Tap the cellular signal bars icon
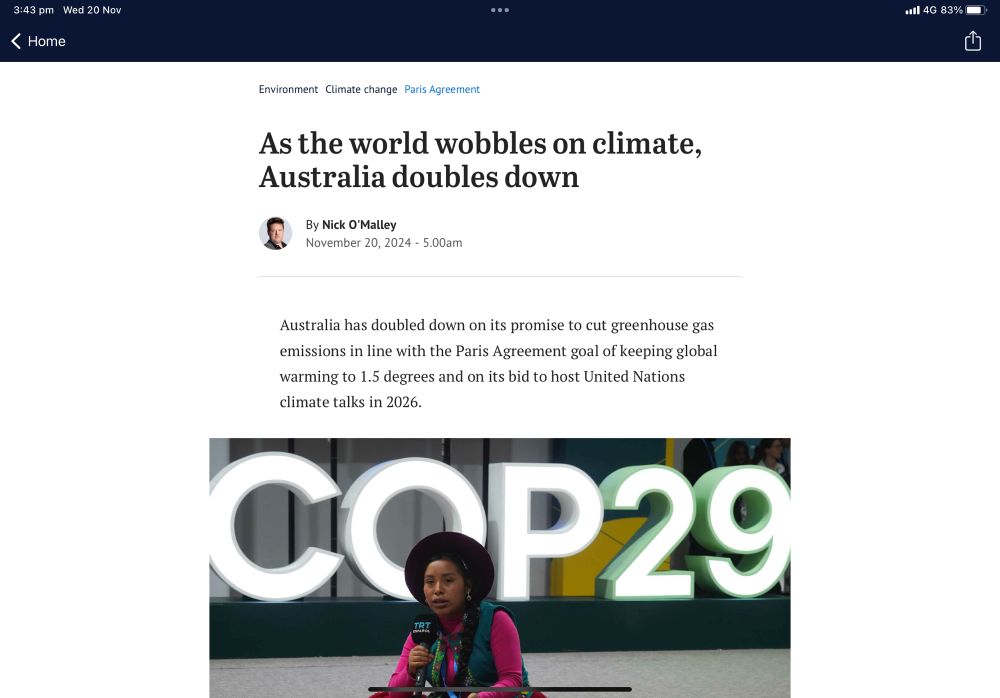 pyautogui.click(x=912, y=10)
